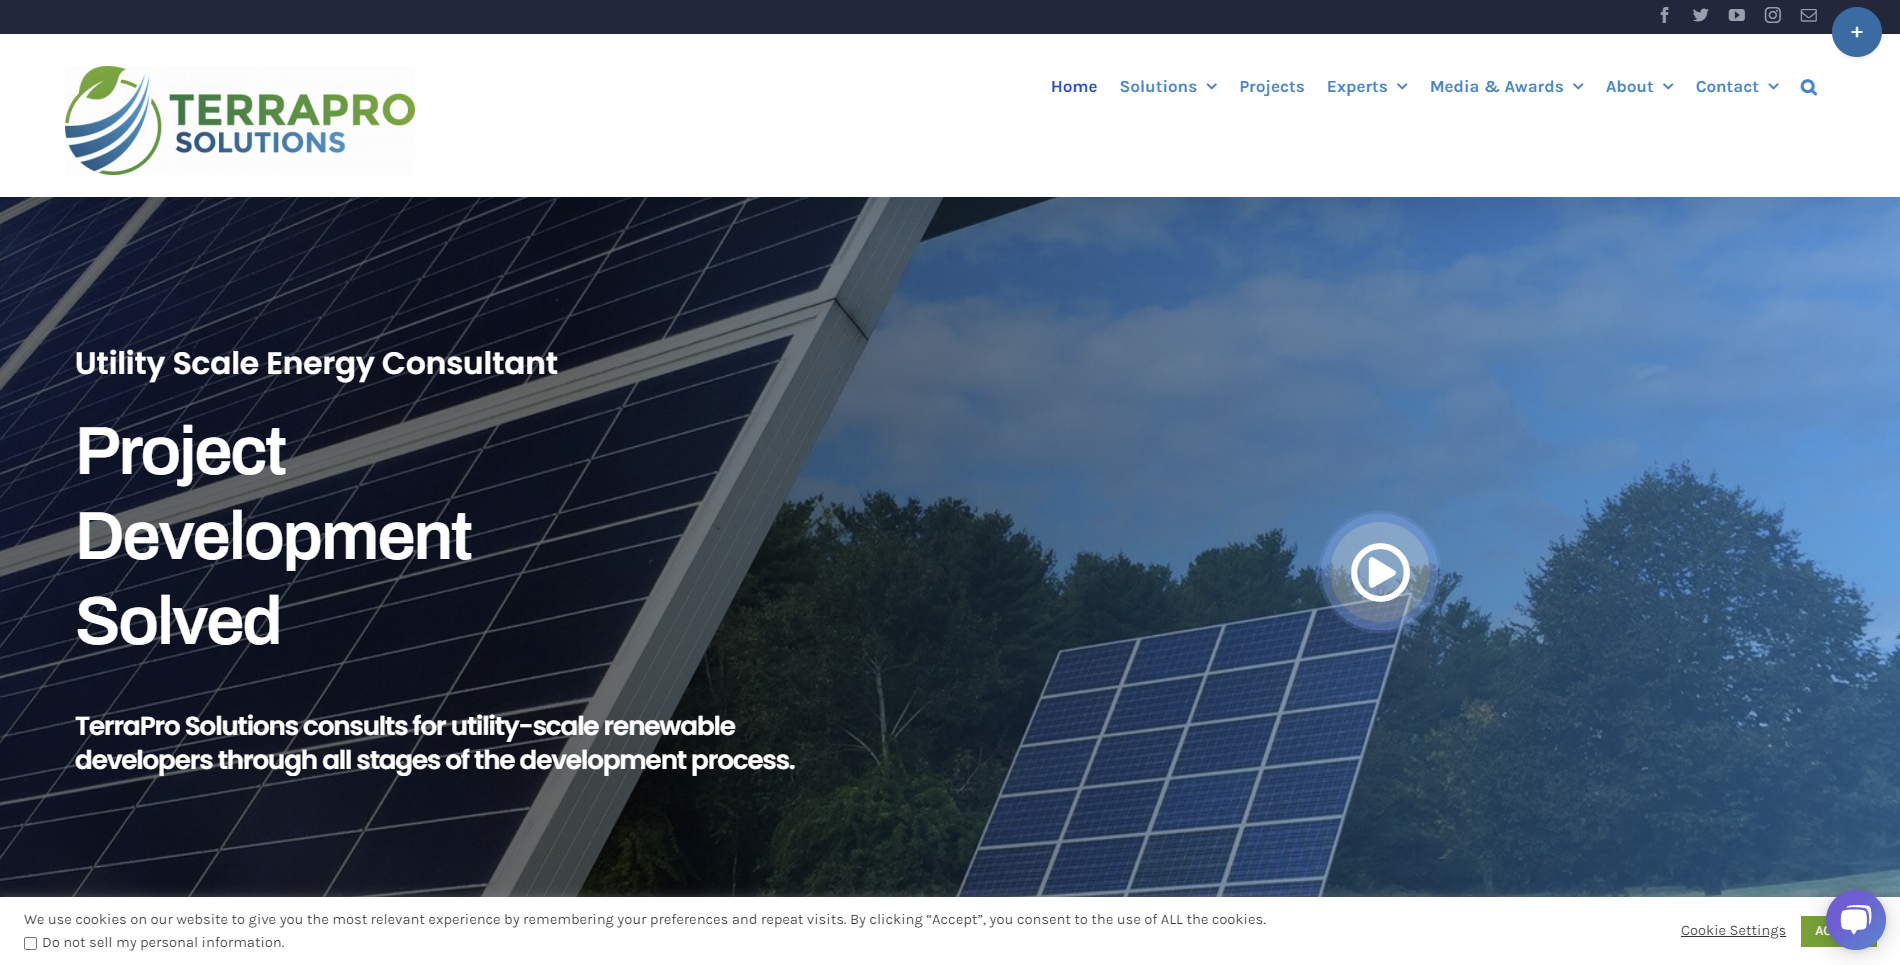The width and height of the screenshot is (1900, 965).
Task: Click the email envelope icon
Action: 1808,15
